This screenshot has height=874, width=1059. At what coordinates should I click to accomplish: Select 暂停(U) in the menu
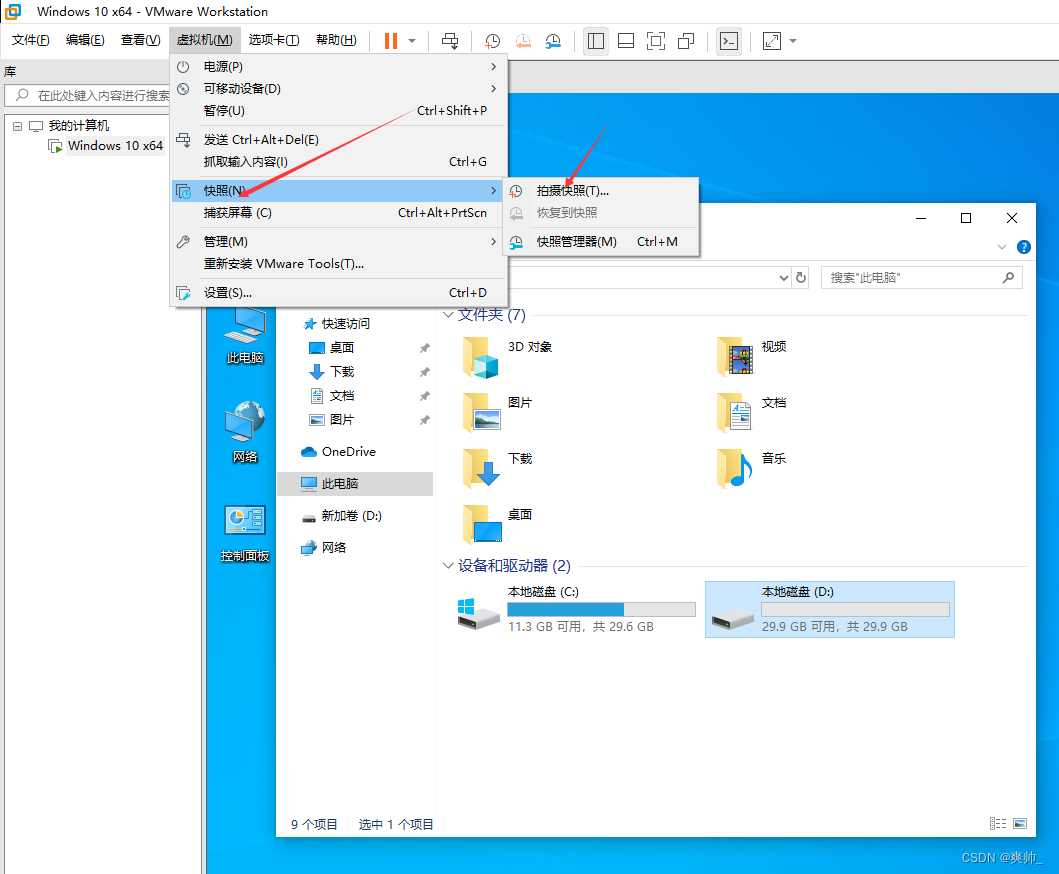point(338,111)
